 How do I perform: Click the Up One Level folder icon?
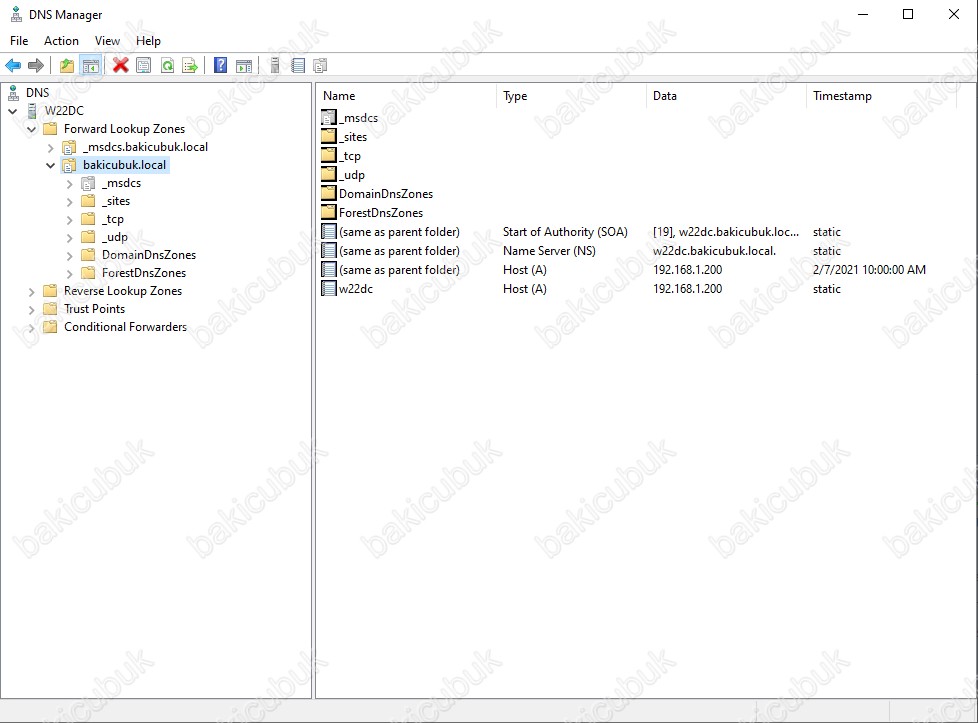[x=67, y=66]
